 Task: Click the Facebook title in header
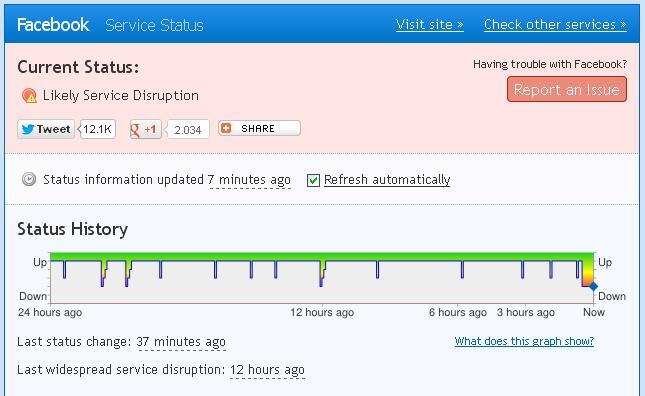[x=53, y=25]
